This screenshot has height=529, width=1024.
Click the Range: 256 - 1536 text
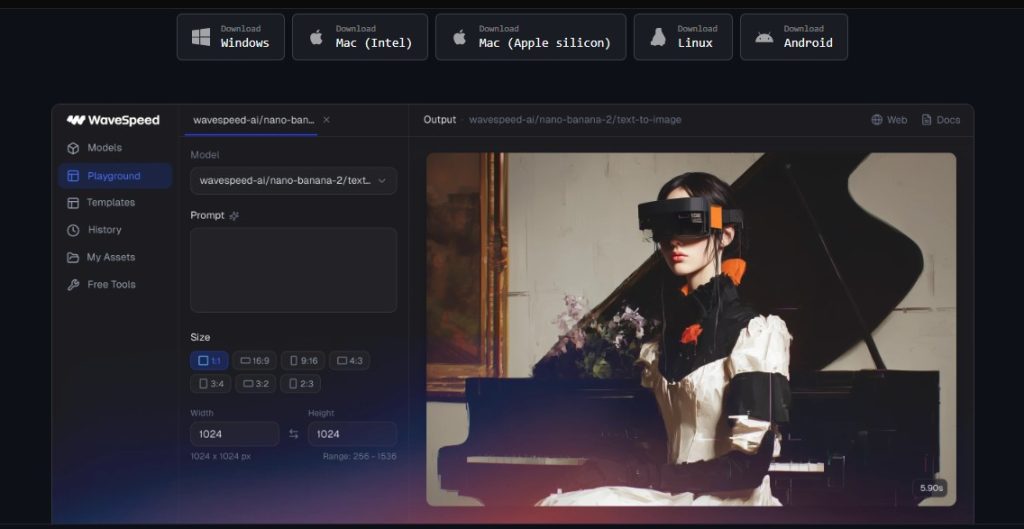coord(360,457)
